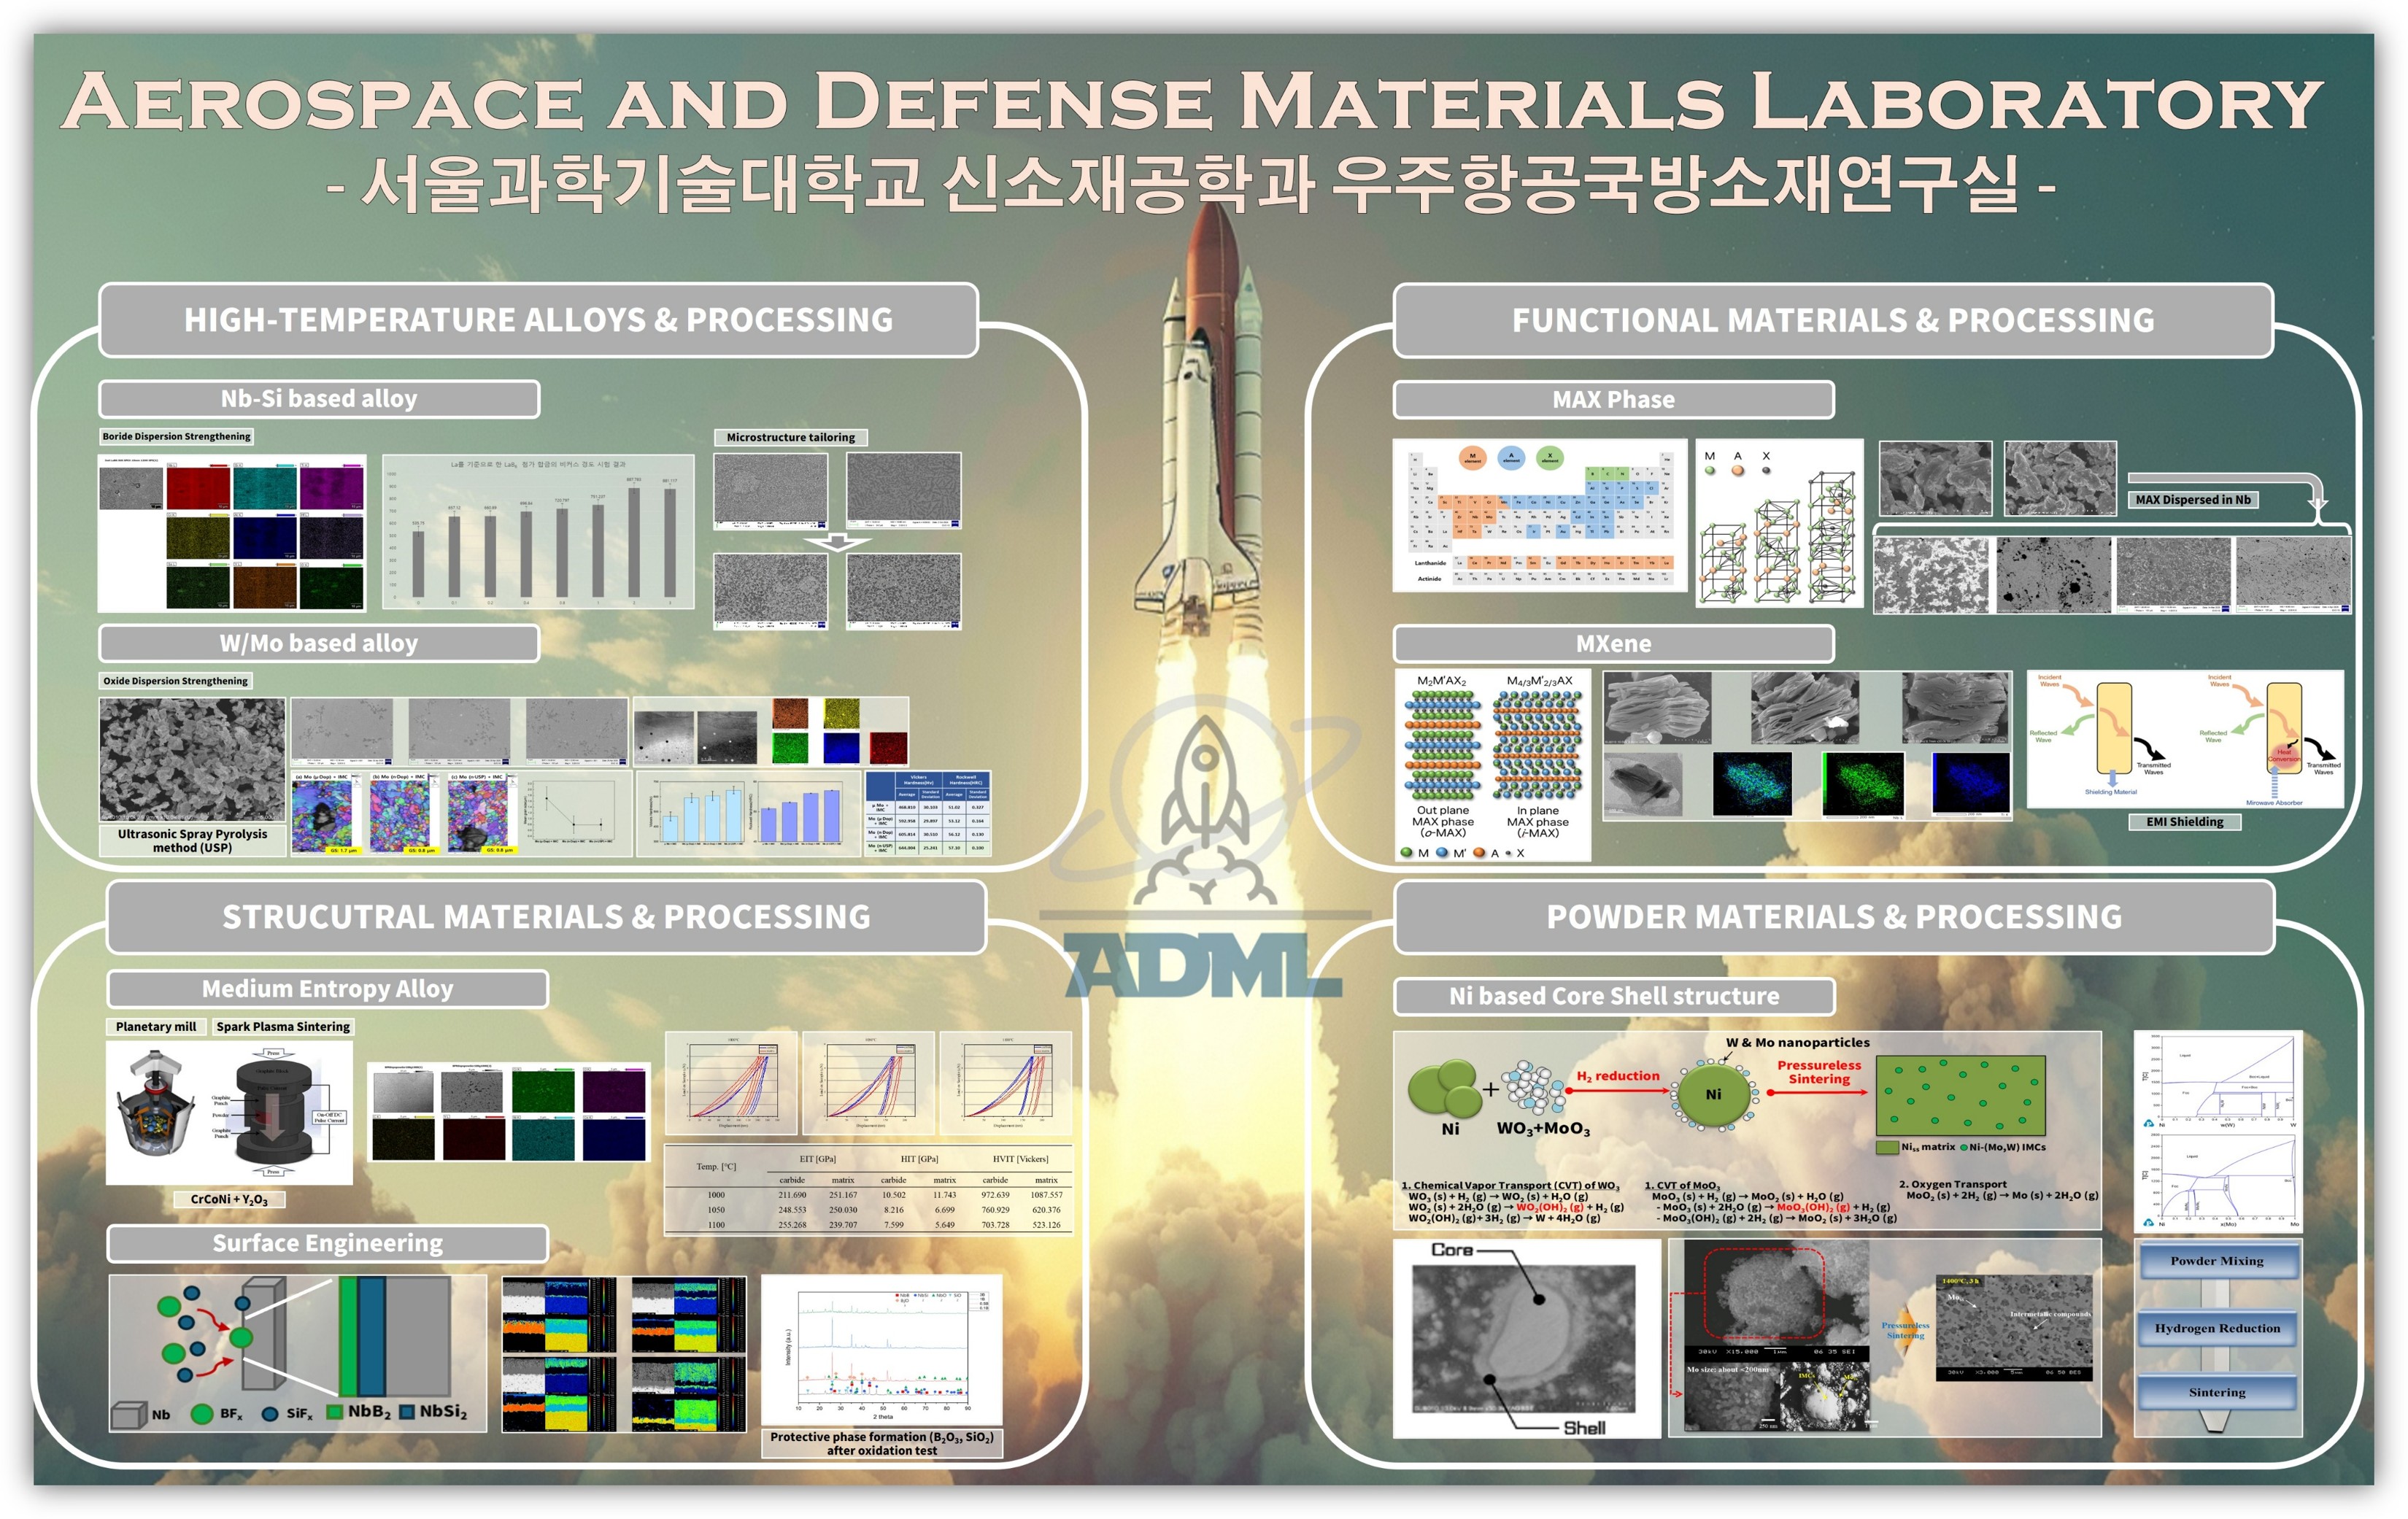Open the LaB6 Vickers hardness bar chart

pyautogui.click(x=538, y=532)
